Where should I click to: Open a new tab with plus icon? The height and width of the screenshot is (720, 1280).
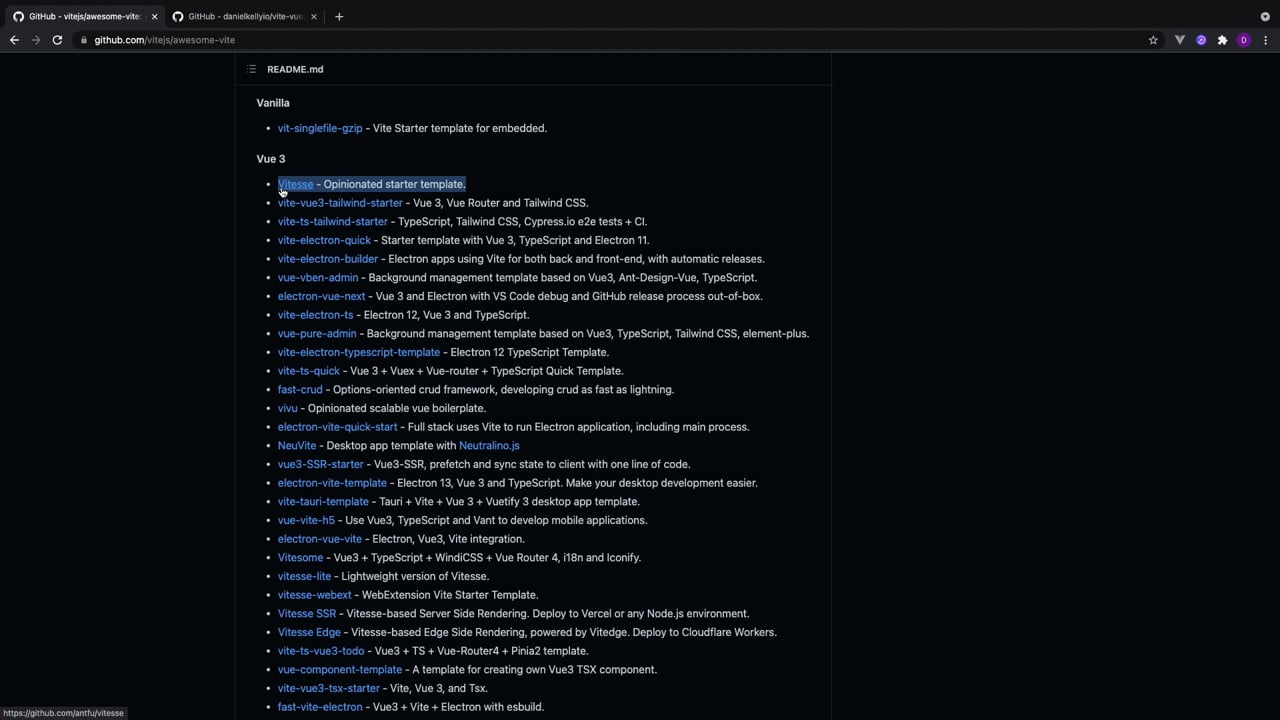339,16
